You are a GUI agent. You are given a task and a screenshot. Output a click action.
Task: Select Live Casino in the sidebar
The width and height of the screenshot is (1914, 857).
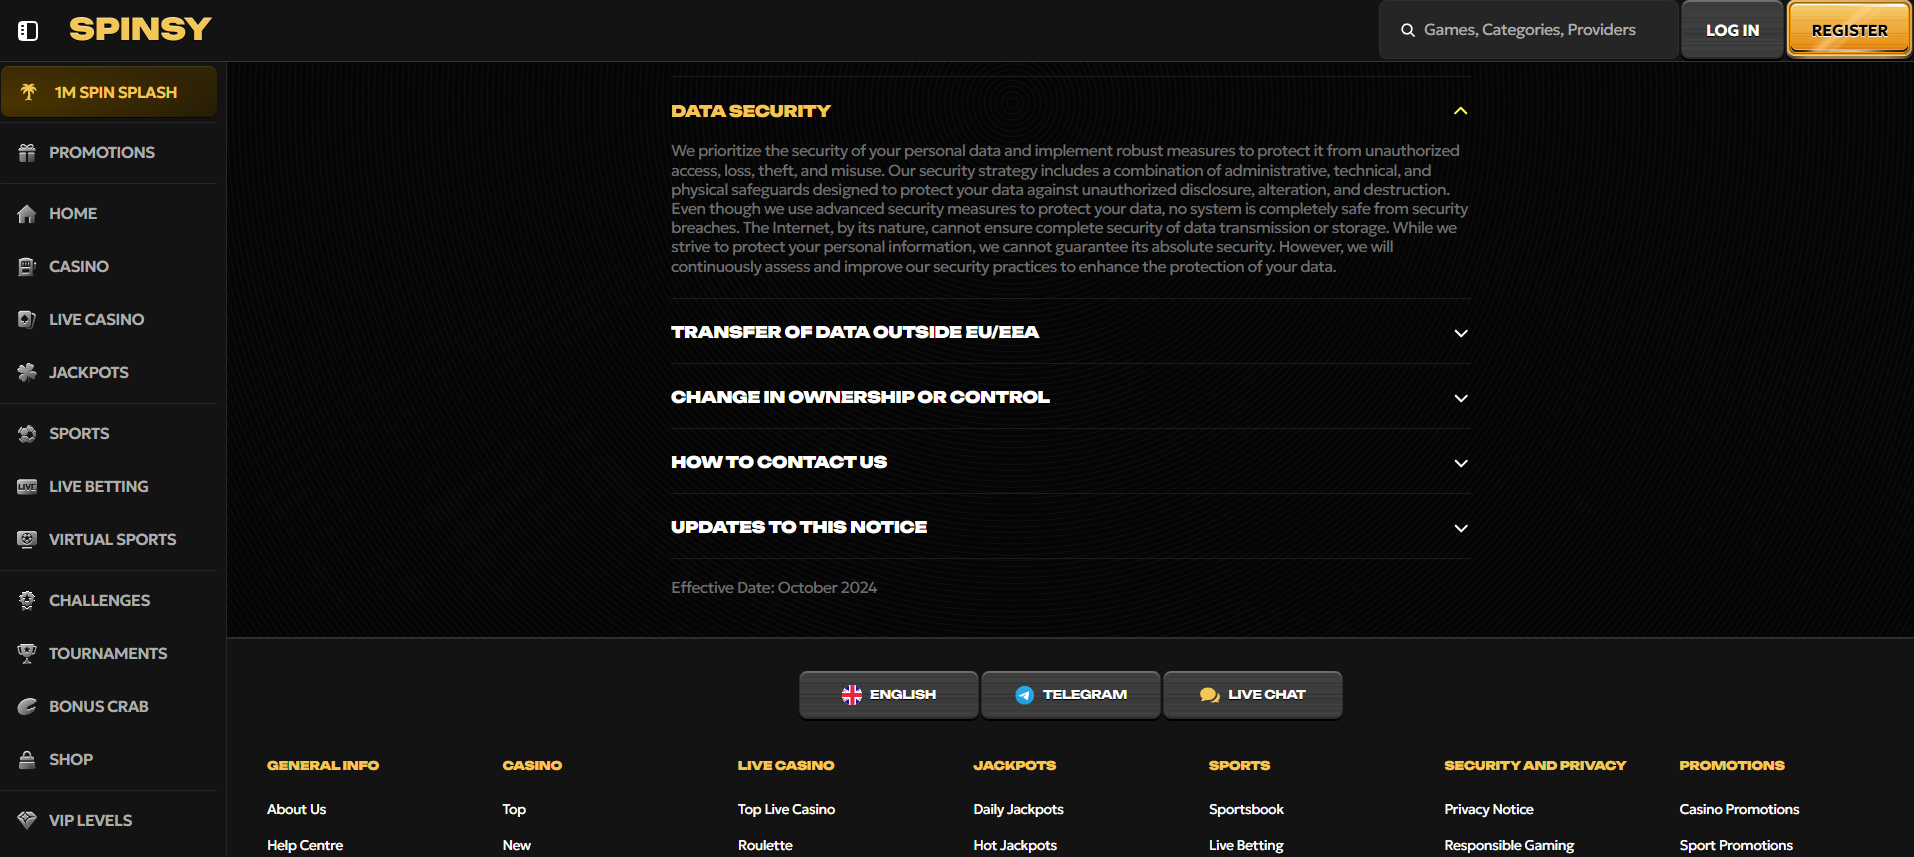pyautogui.click(x=97, y=320)
